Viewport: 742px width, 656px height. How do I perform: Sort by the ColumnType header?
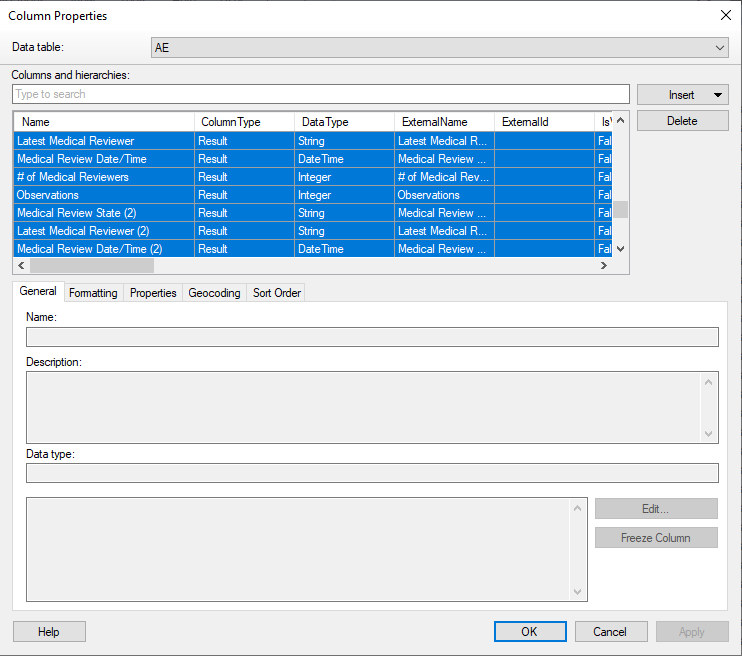244,122
